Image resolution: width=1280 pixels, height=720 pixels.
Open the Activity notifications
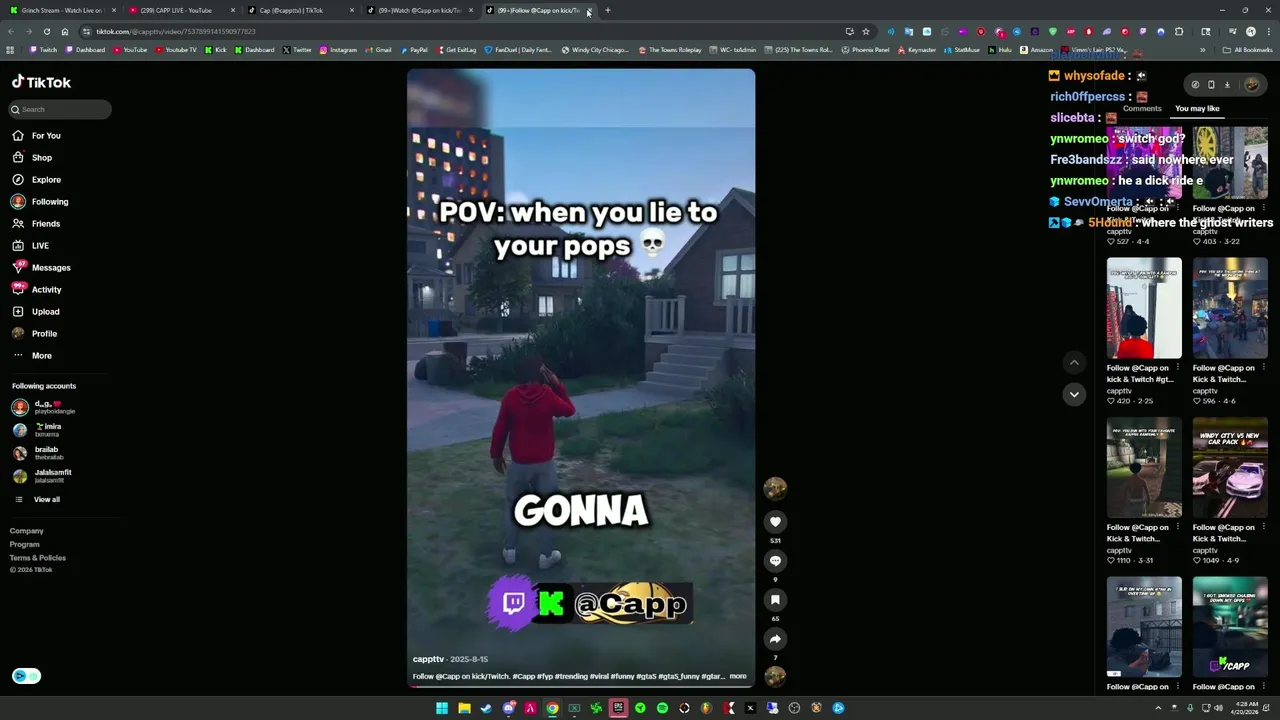(x=37, y=289)
